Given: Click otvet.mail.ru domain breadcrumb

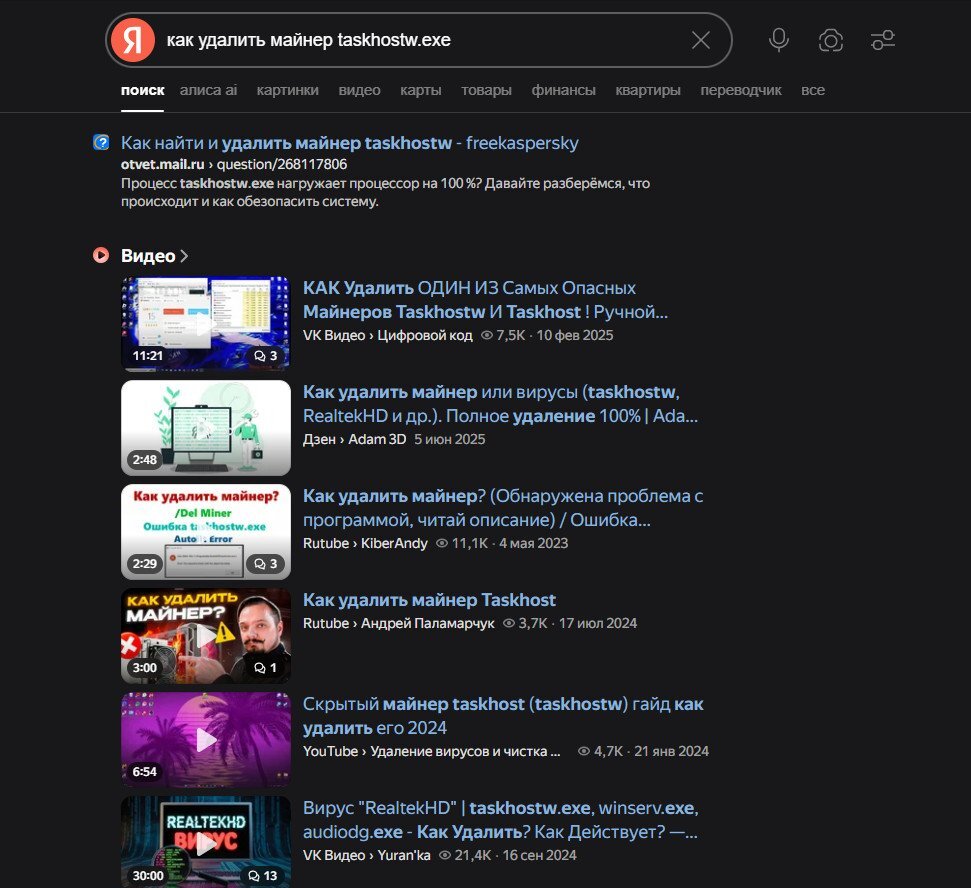Looking at the screenshot, I should click(x=162, y=164).
